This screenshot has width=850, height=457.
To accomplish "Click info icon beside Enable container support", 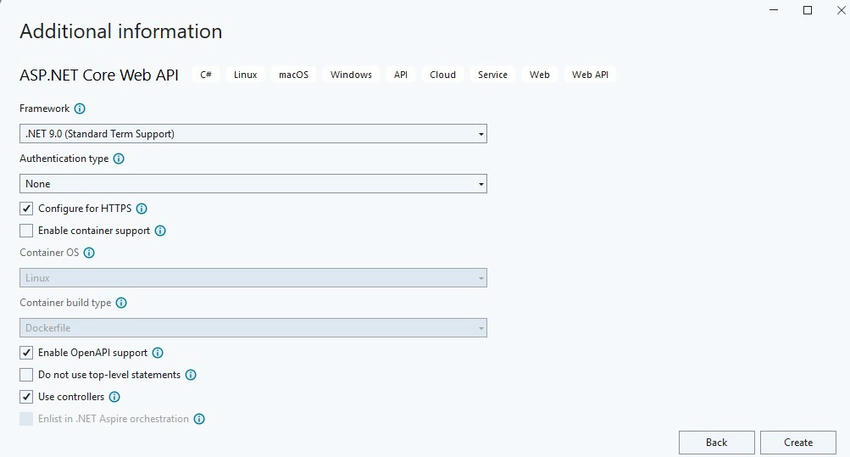I will pyautogui.click(x=160, y=231).
